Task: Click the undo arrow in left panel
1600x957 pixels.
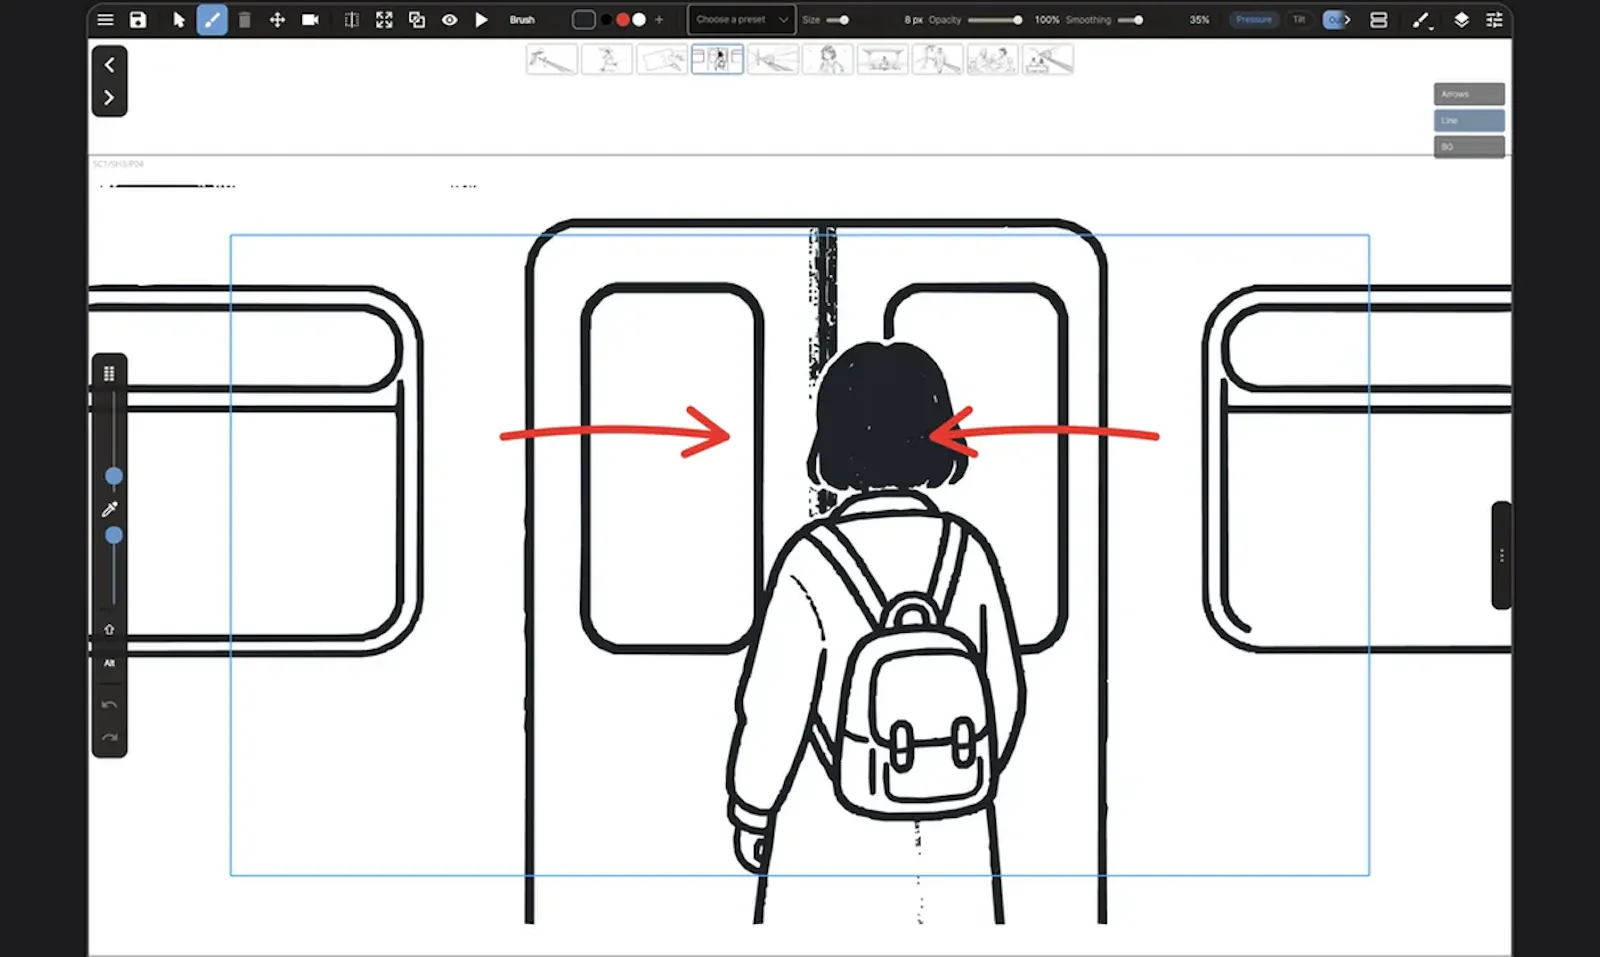Action: tap(109, 705)
